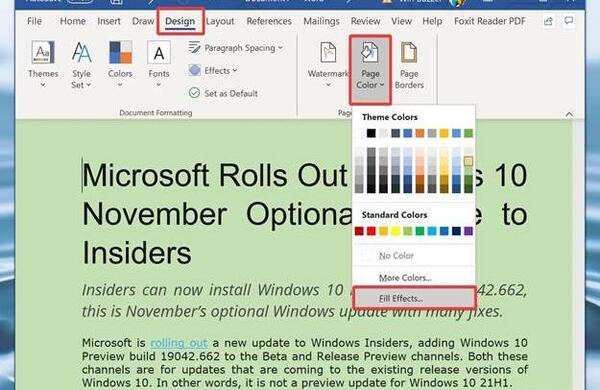Pick the dark blue standard color
Image resolution: width=600 pixels, height=390 pixels.
tap(456, 231)
